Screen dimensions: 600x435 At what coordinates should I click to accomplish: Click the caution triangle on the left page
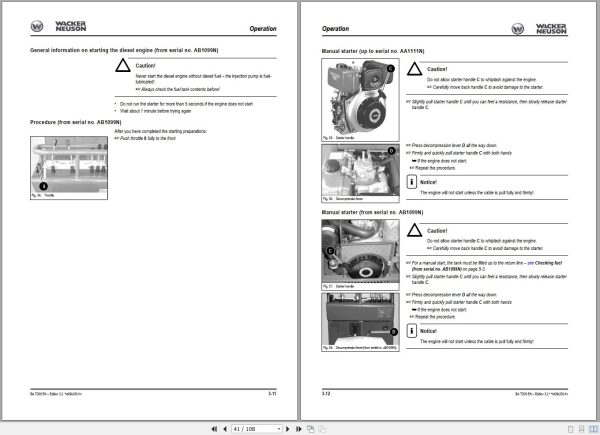coord(123,65)
